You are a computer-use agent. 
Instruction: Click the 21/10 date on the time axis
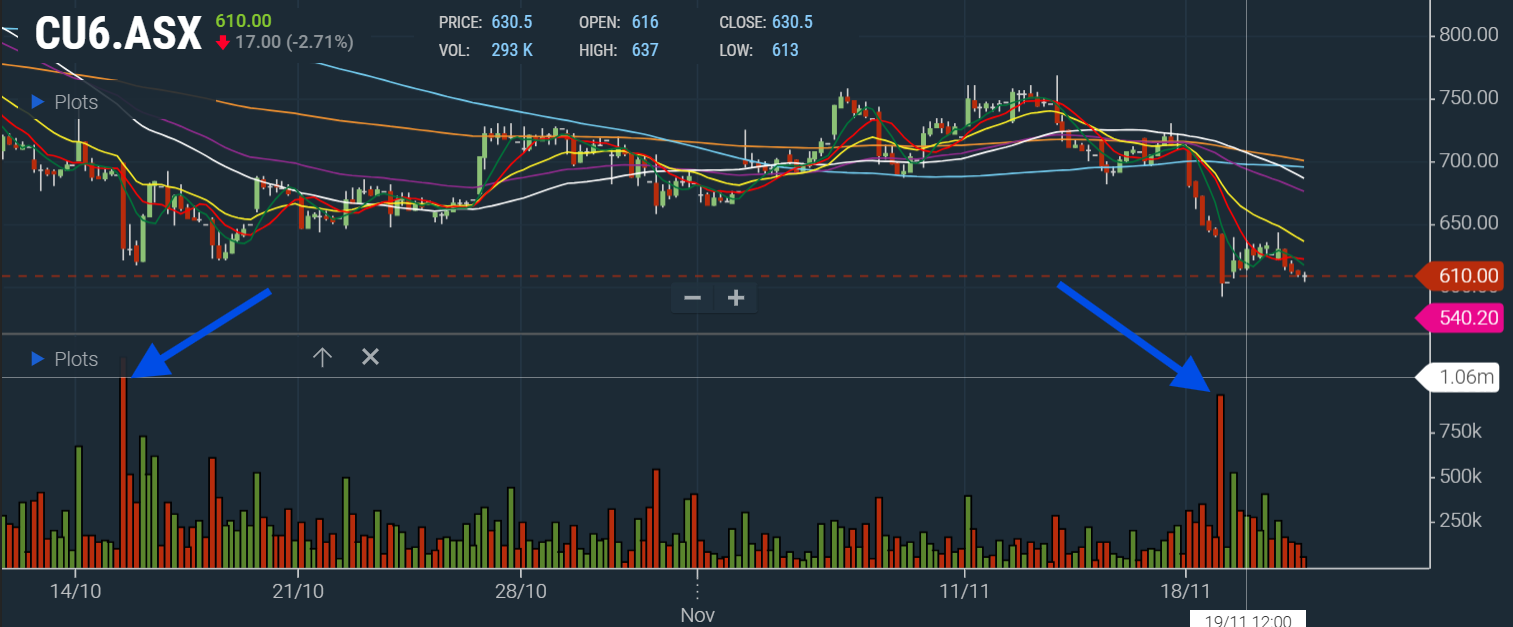tap(298, 590)
